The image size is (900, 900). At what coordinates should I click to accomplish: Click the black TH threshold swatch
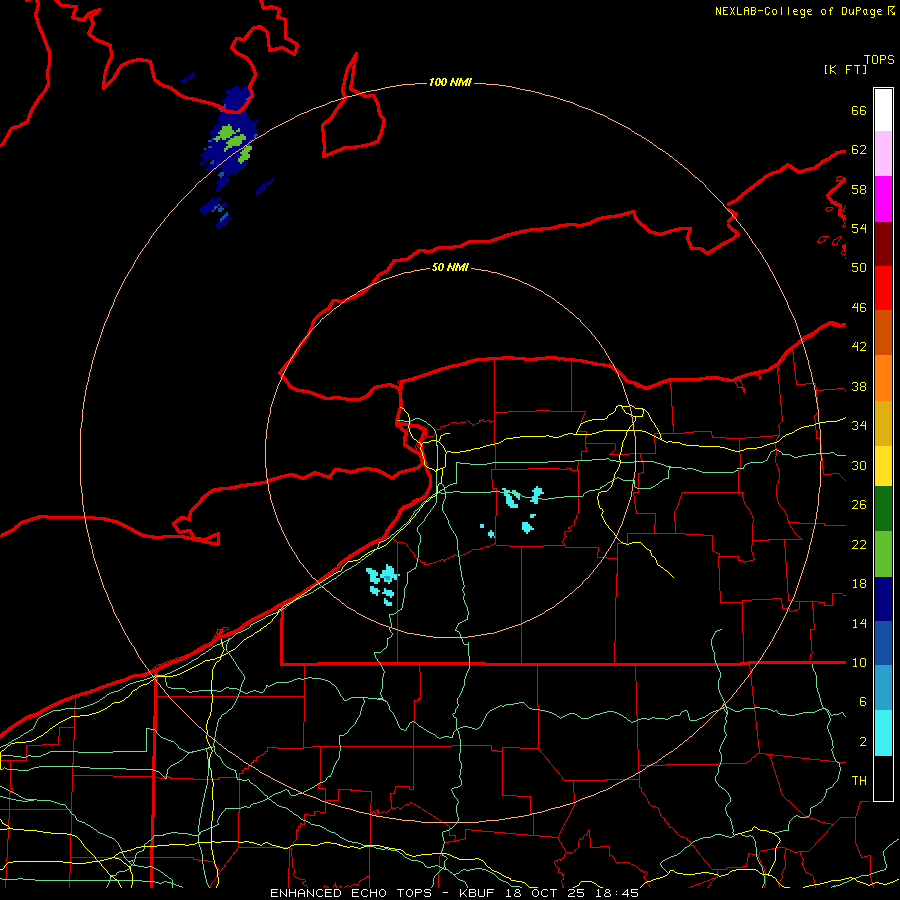[x=883, y=778]
